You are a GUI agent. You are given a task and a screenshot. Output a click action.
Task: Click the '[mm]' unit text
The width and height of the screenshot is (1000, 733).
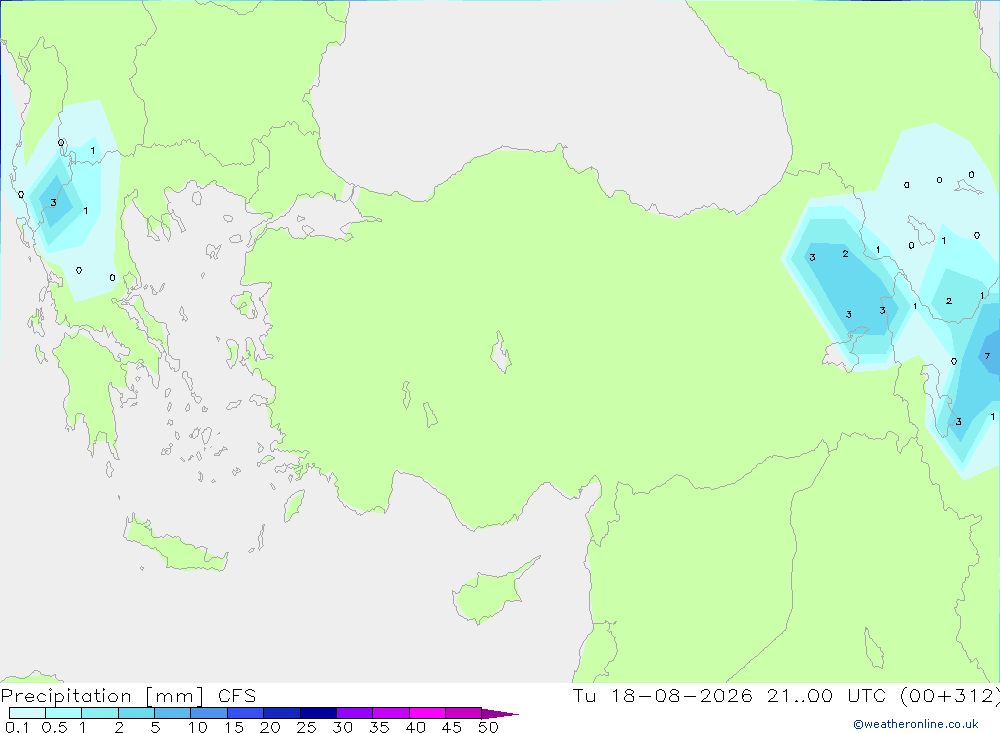pos(174,696)
